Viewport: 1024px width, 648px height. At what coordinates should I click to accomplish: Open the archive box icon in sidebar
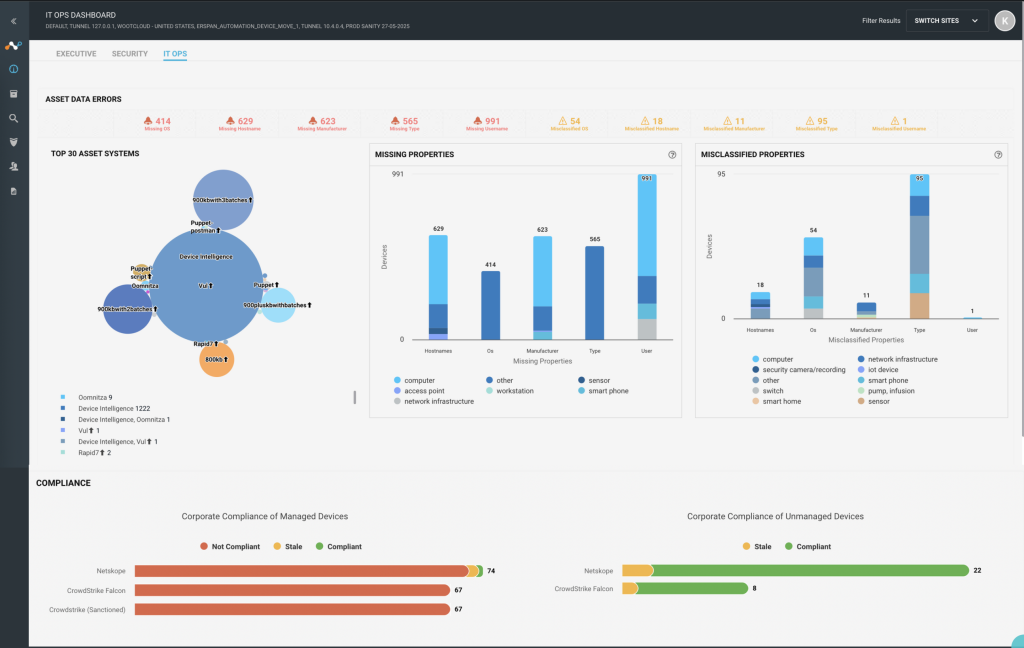coord(13,94)
